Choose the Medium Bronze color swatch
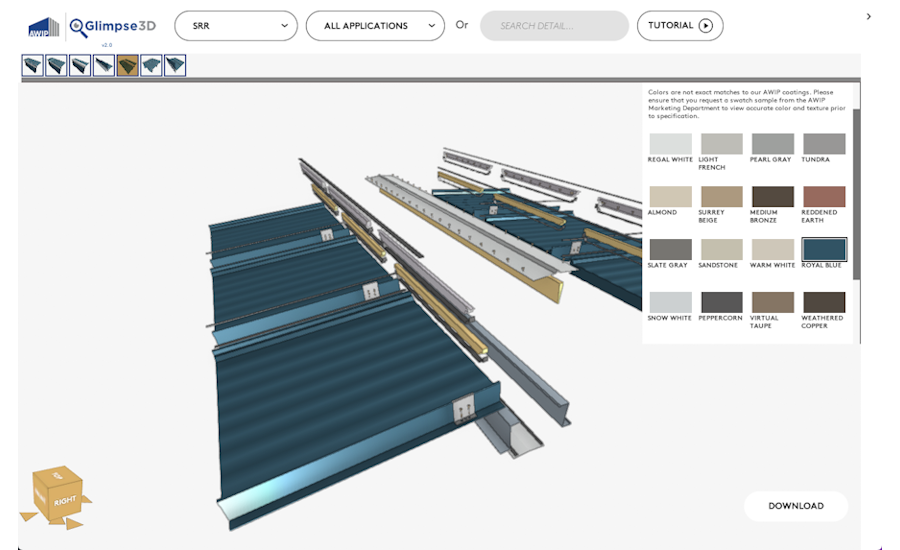This screenshot has height=550, width=900. 772,197
